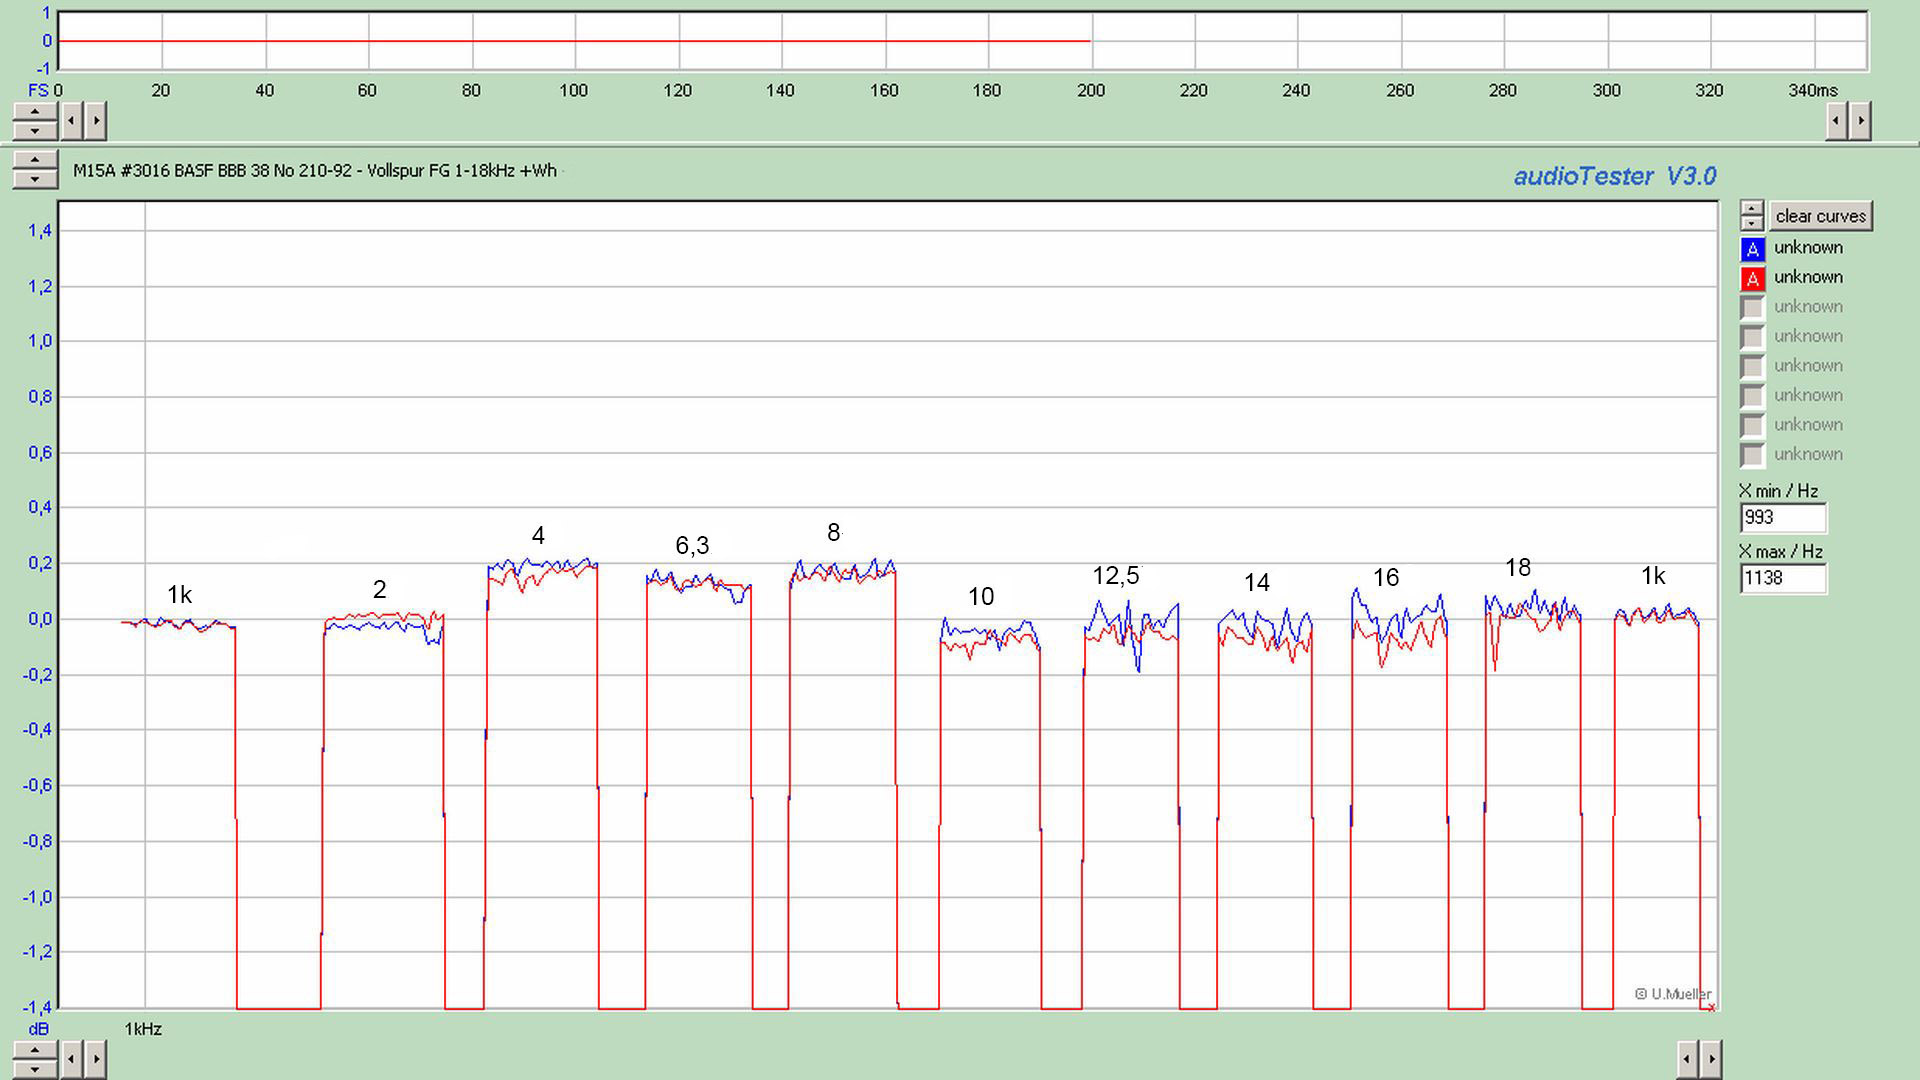This screenshot has width=1920, height=1080.
Task: Click up arrow stepper beside M15A title
Action: tap(34, 161)
